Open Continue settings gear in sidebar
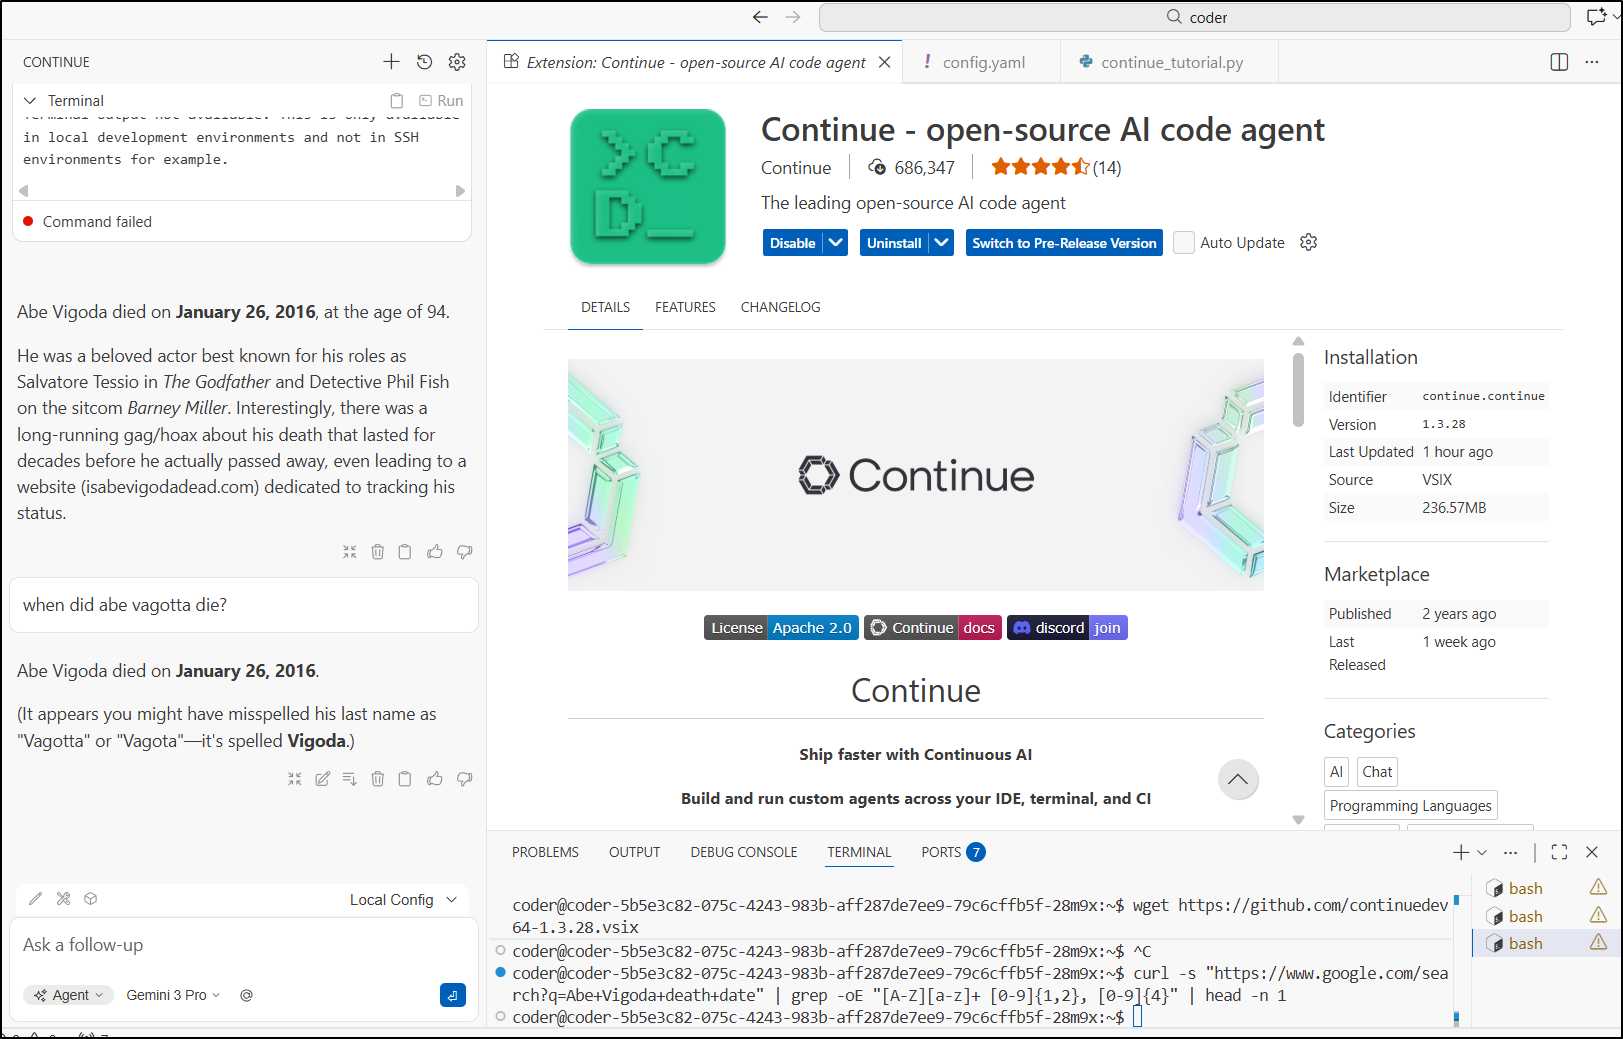 coord(457,62)
